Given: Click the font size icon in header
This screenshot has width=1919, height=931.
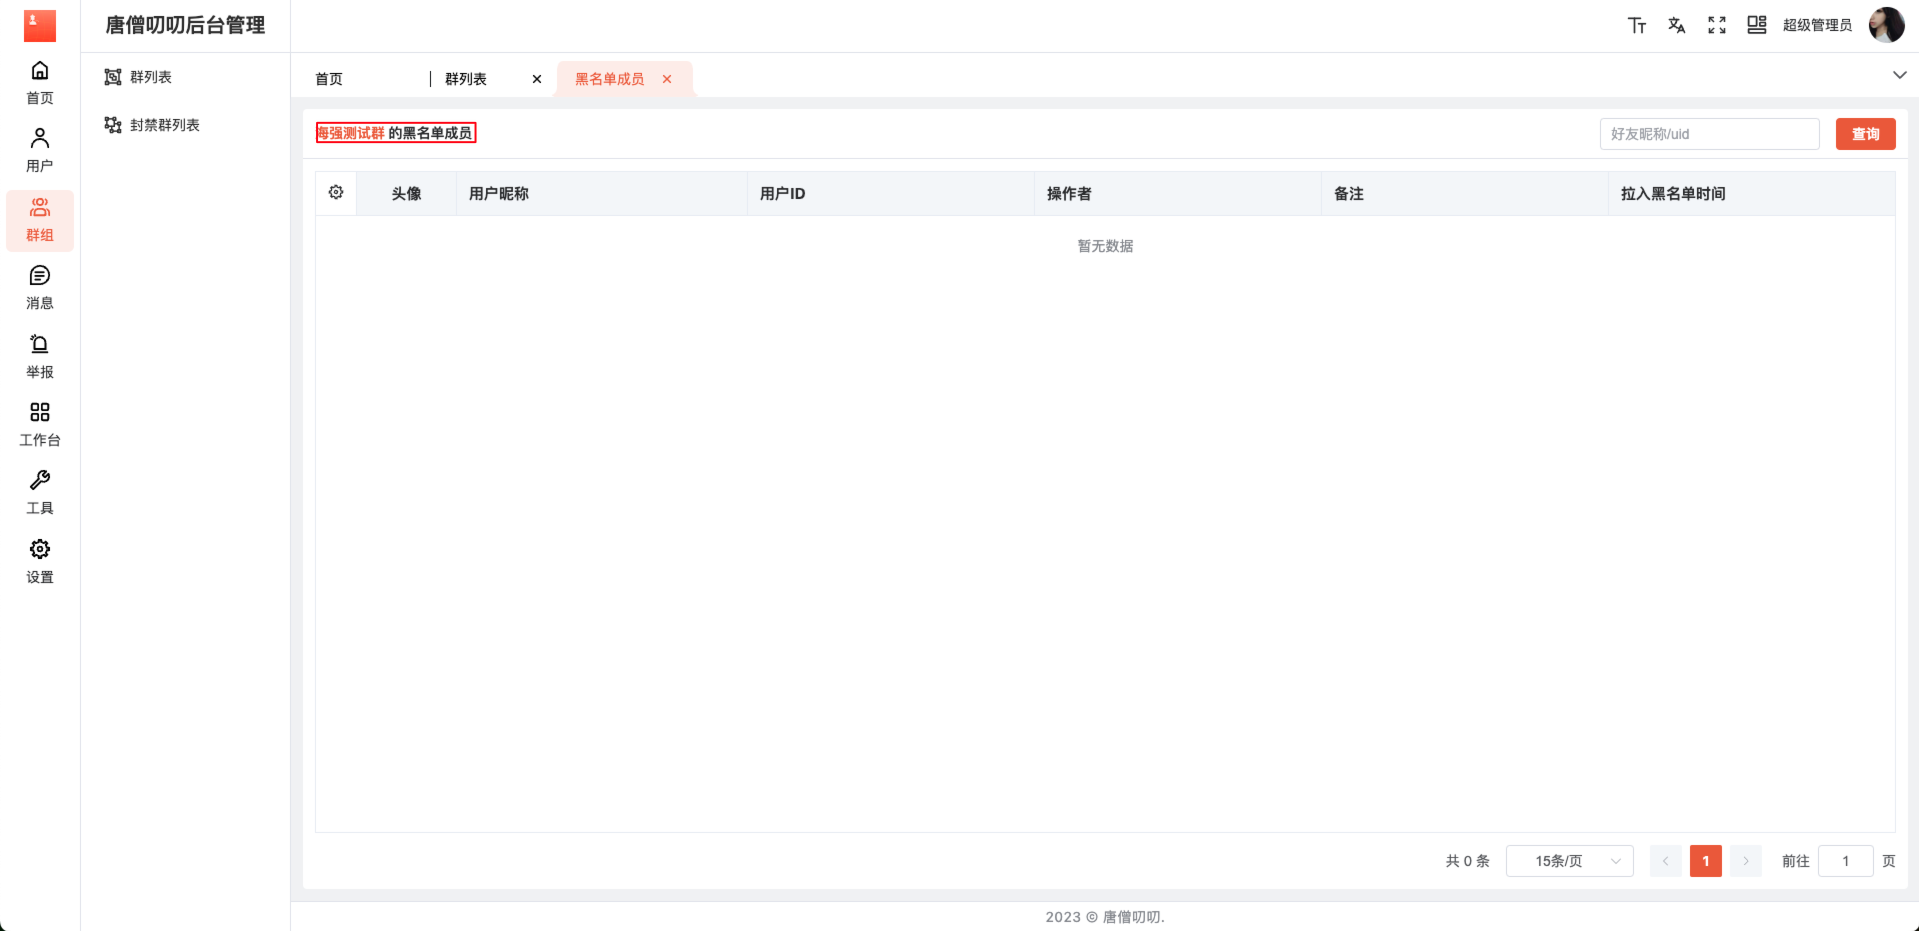Looking at the screenshot, I should (1636, 26).
